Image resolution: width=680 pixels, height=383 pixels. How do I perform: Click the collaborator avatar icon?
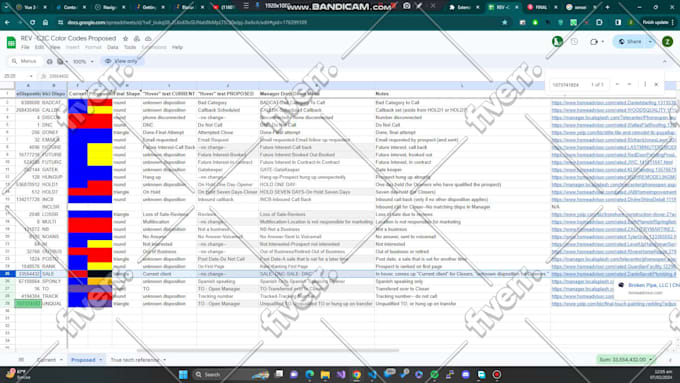(557, 41)
